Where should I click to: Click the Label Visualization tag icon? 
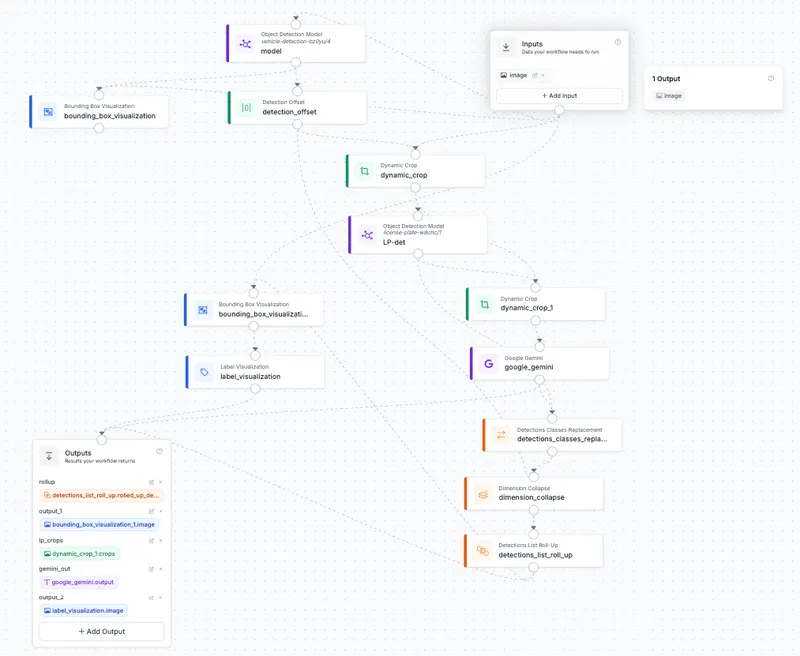click(x=204, y=372)
